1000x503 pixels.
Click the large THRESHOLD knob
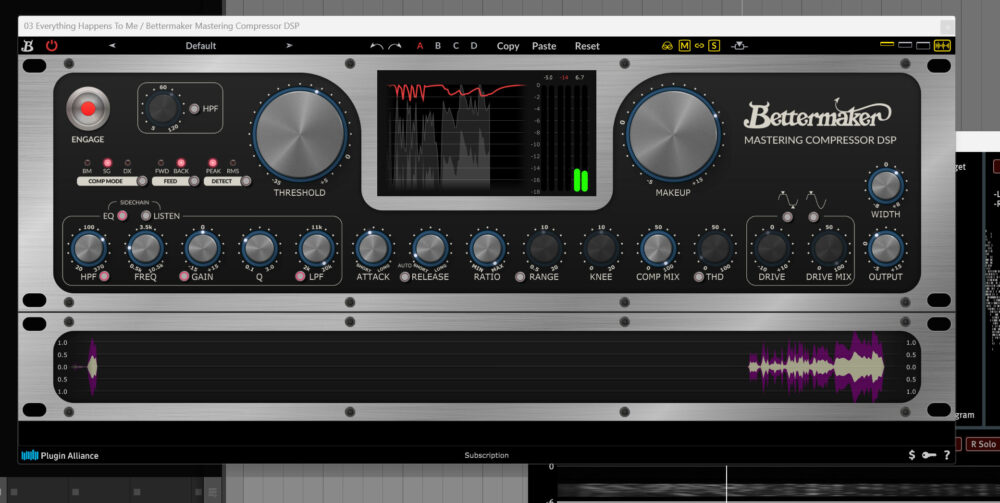(x=300, y=135)
